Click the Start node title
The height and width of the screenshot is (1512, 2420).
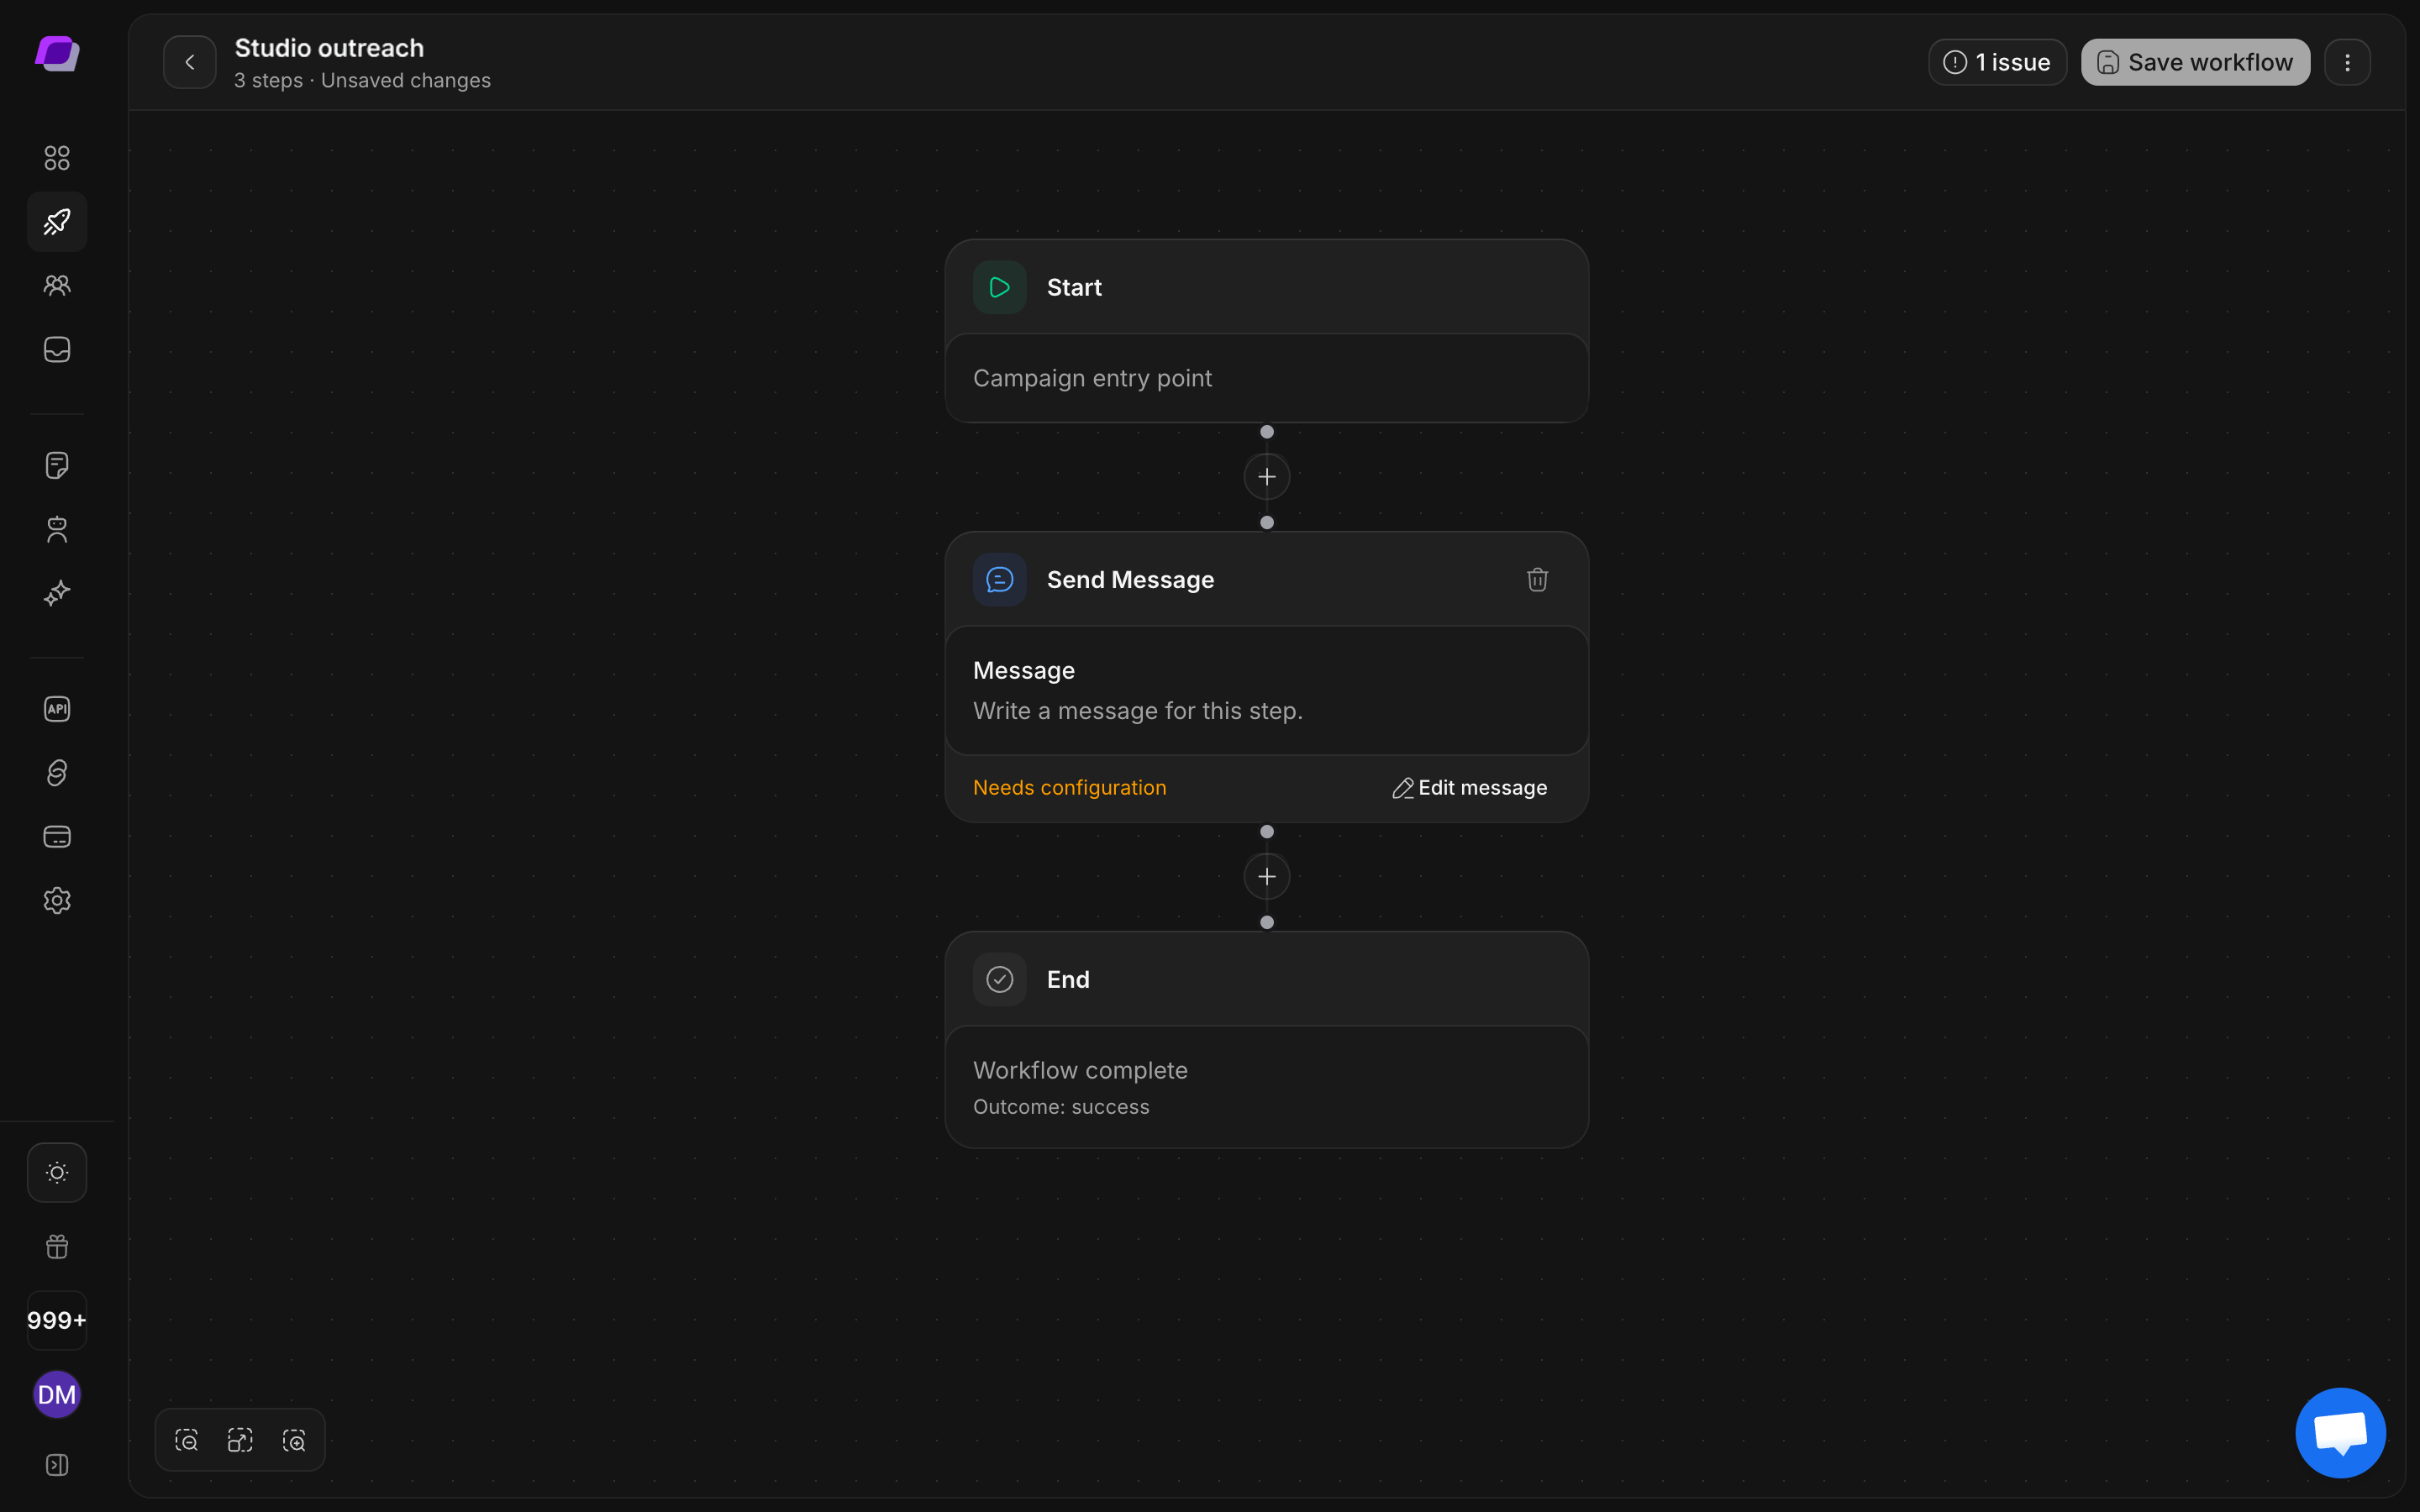pos(1074,288)
